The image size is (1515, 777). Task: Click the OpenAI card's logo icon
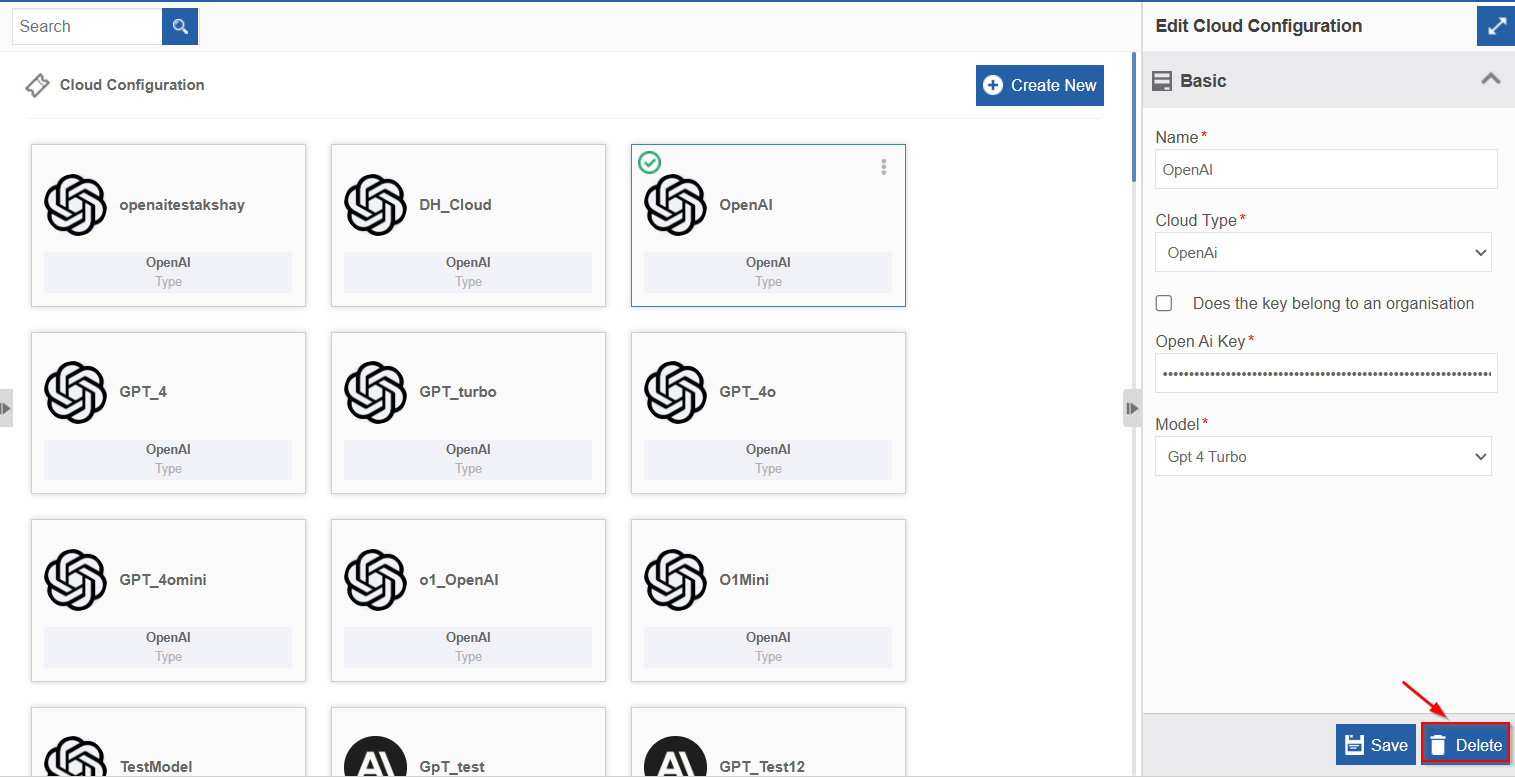pyautogui.click(x=675, y=205)
